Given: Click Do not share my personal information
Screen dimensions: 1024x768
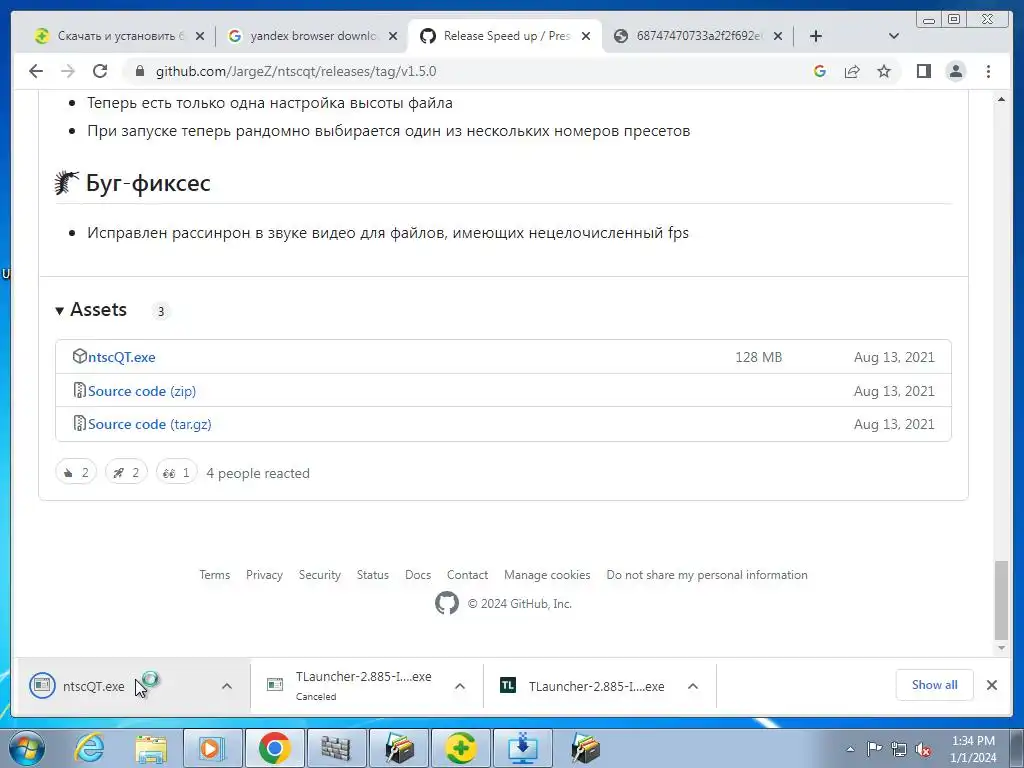Looking at the screenshot, I should tap(707, 575).
